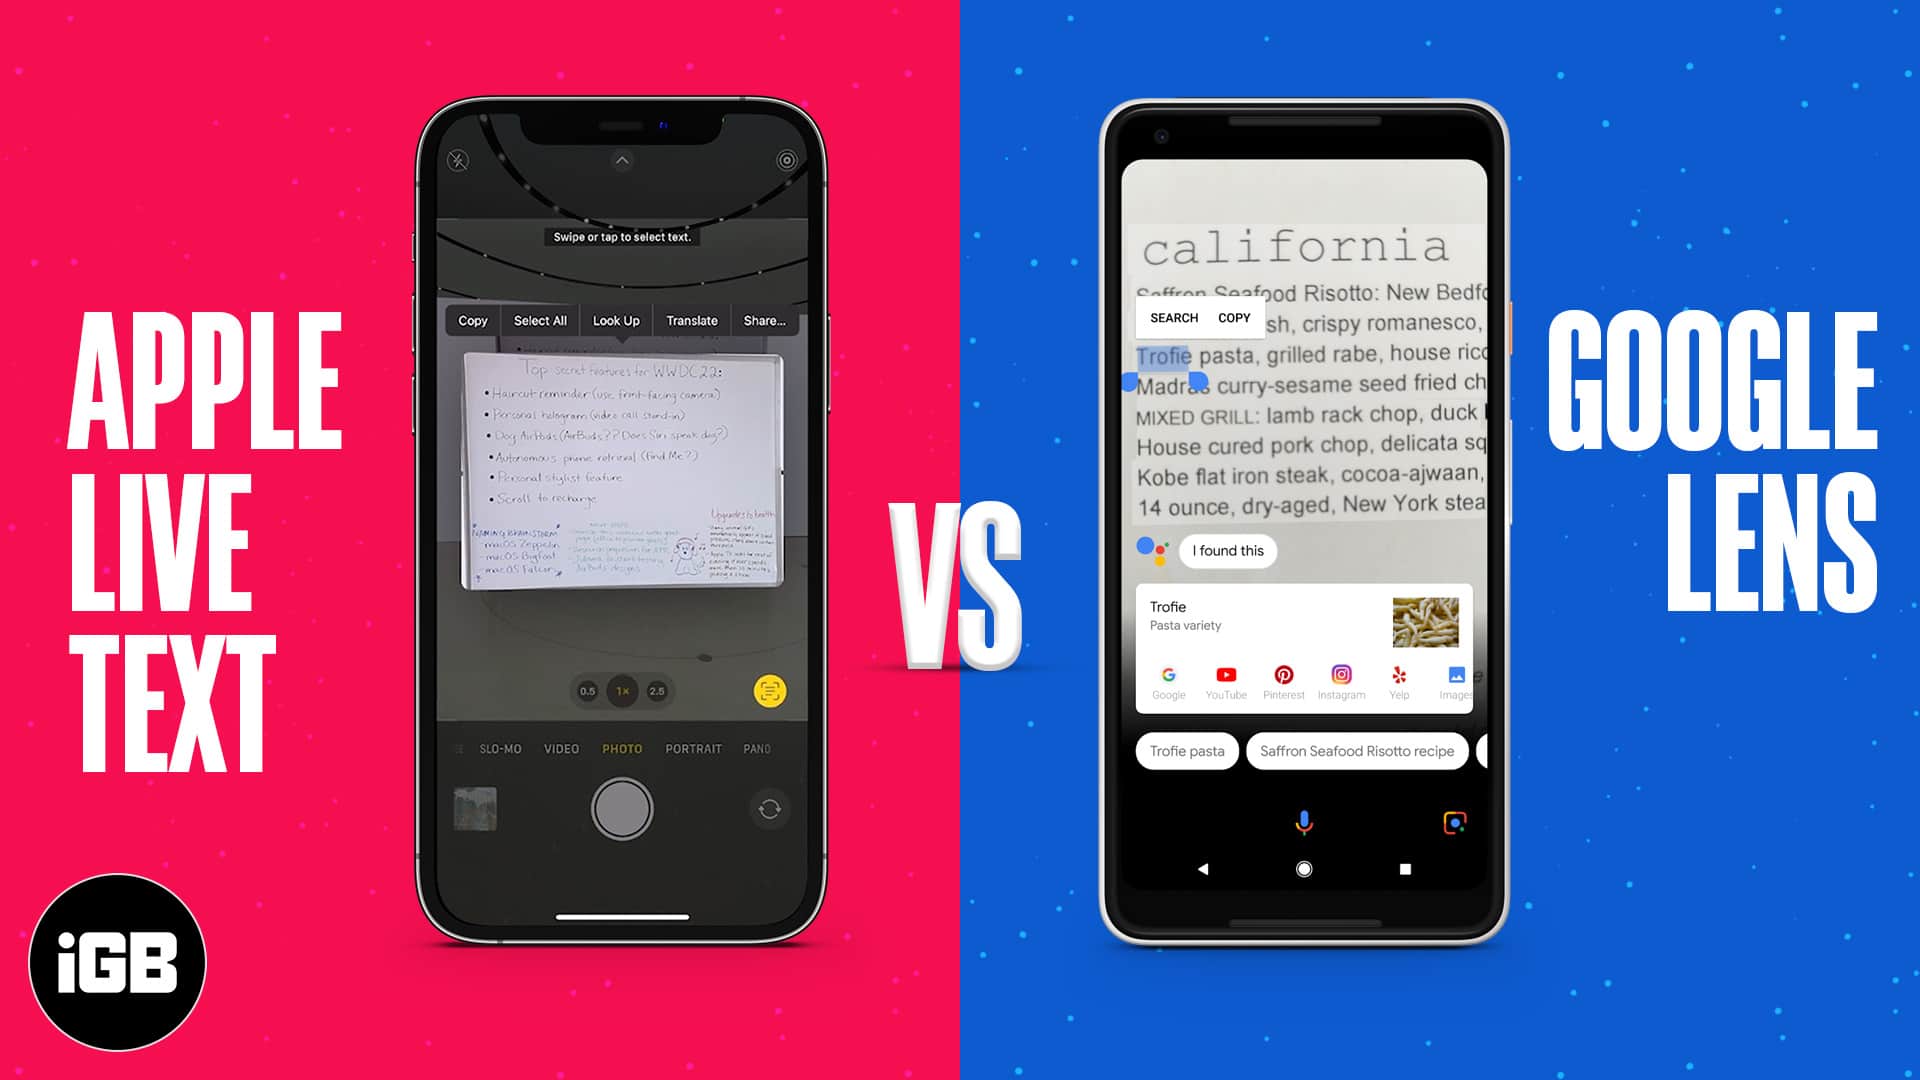This screenshot has width=1920, height=1080.
Task: Toggle the 1x zoom level on iPhone
Action: point(621,690)
